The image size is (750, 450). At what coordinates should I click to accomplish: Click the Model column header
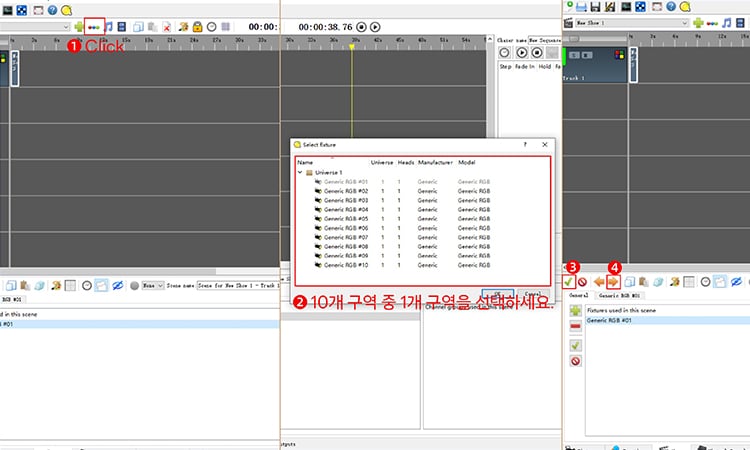pyautogui.click(x=467, y=163)
